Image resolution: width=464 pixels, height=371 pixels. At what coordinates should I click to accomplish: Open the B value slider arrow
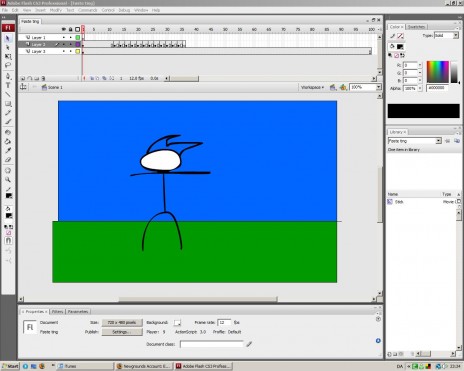click(420, 80)
